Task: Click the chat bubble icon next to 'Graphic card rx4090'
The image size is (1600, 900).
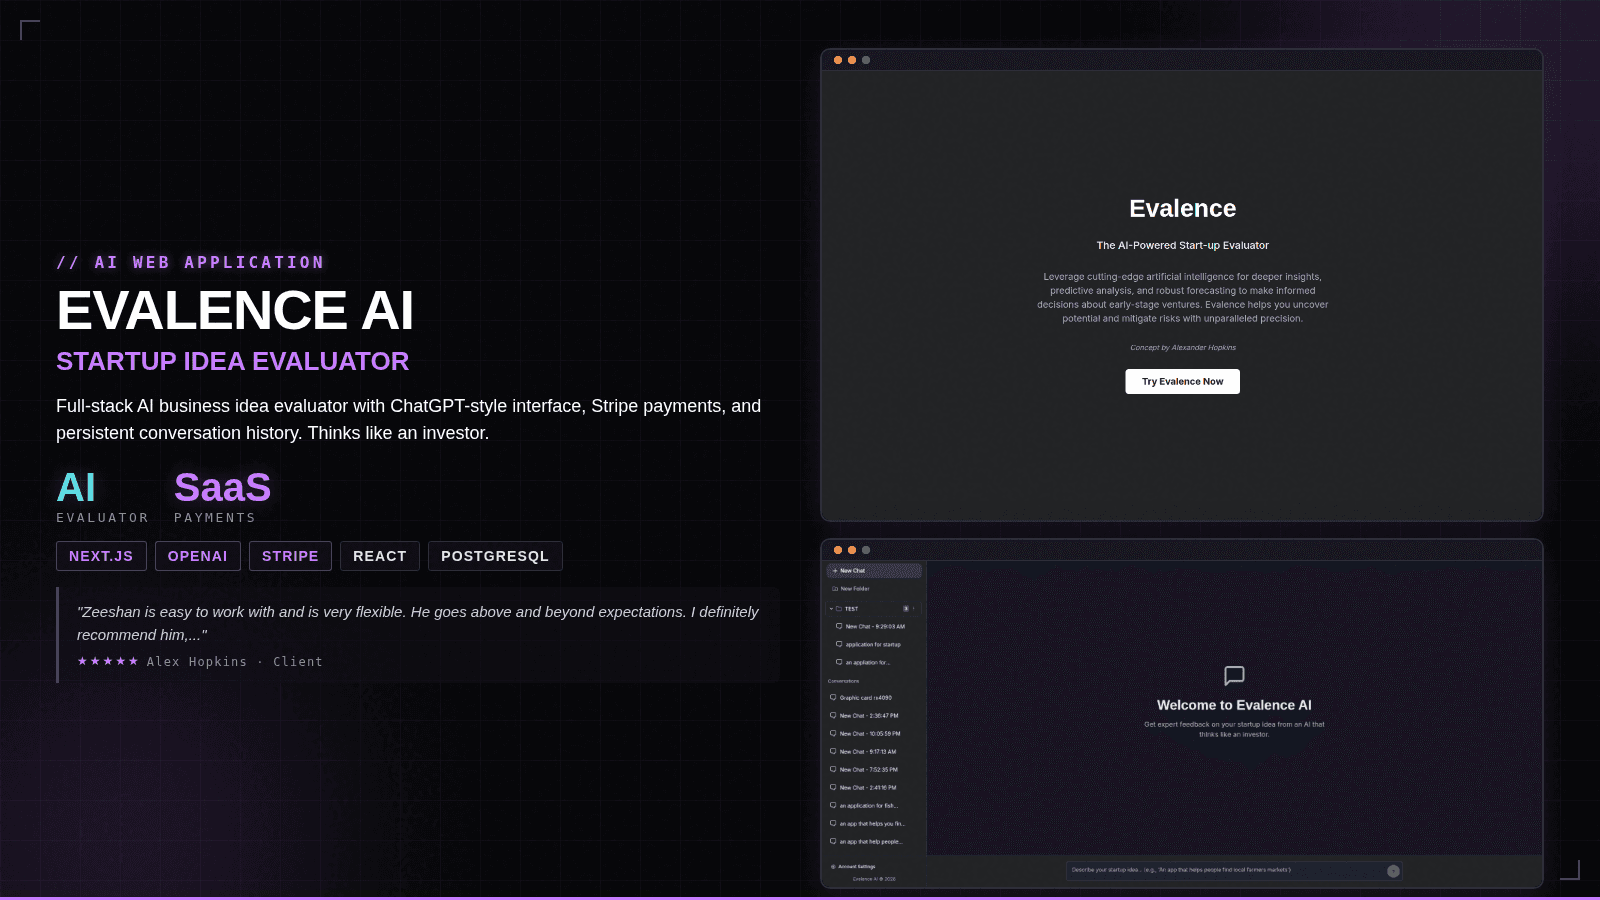Action: pos(833,698)
